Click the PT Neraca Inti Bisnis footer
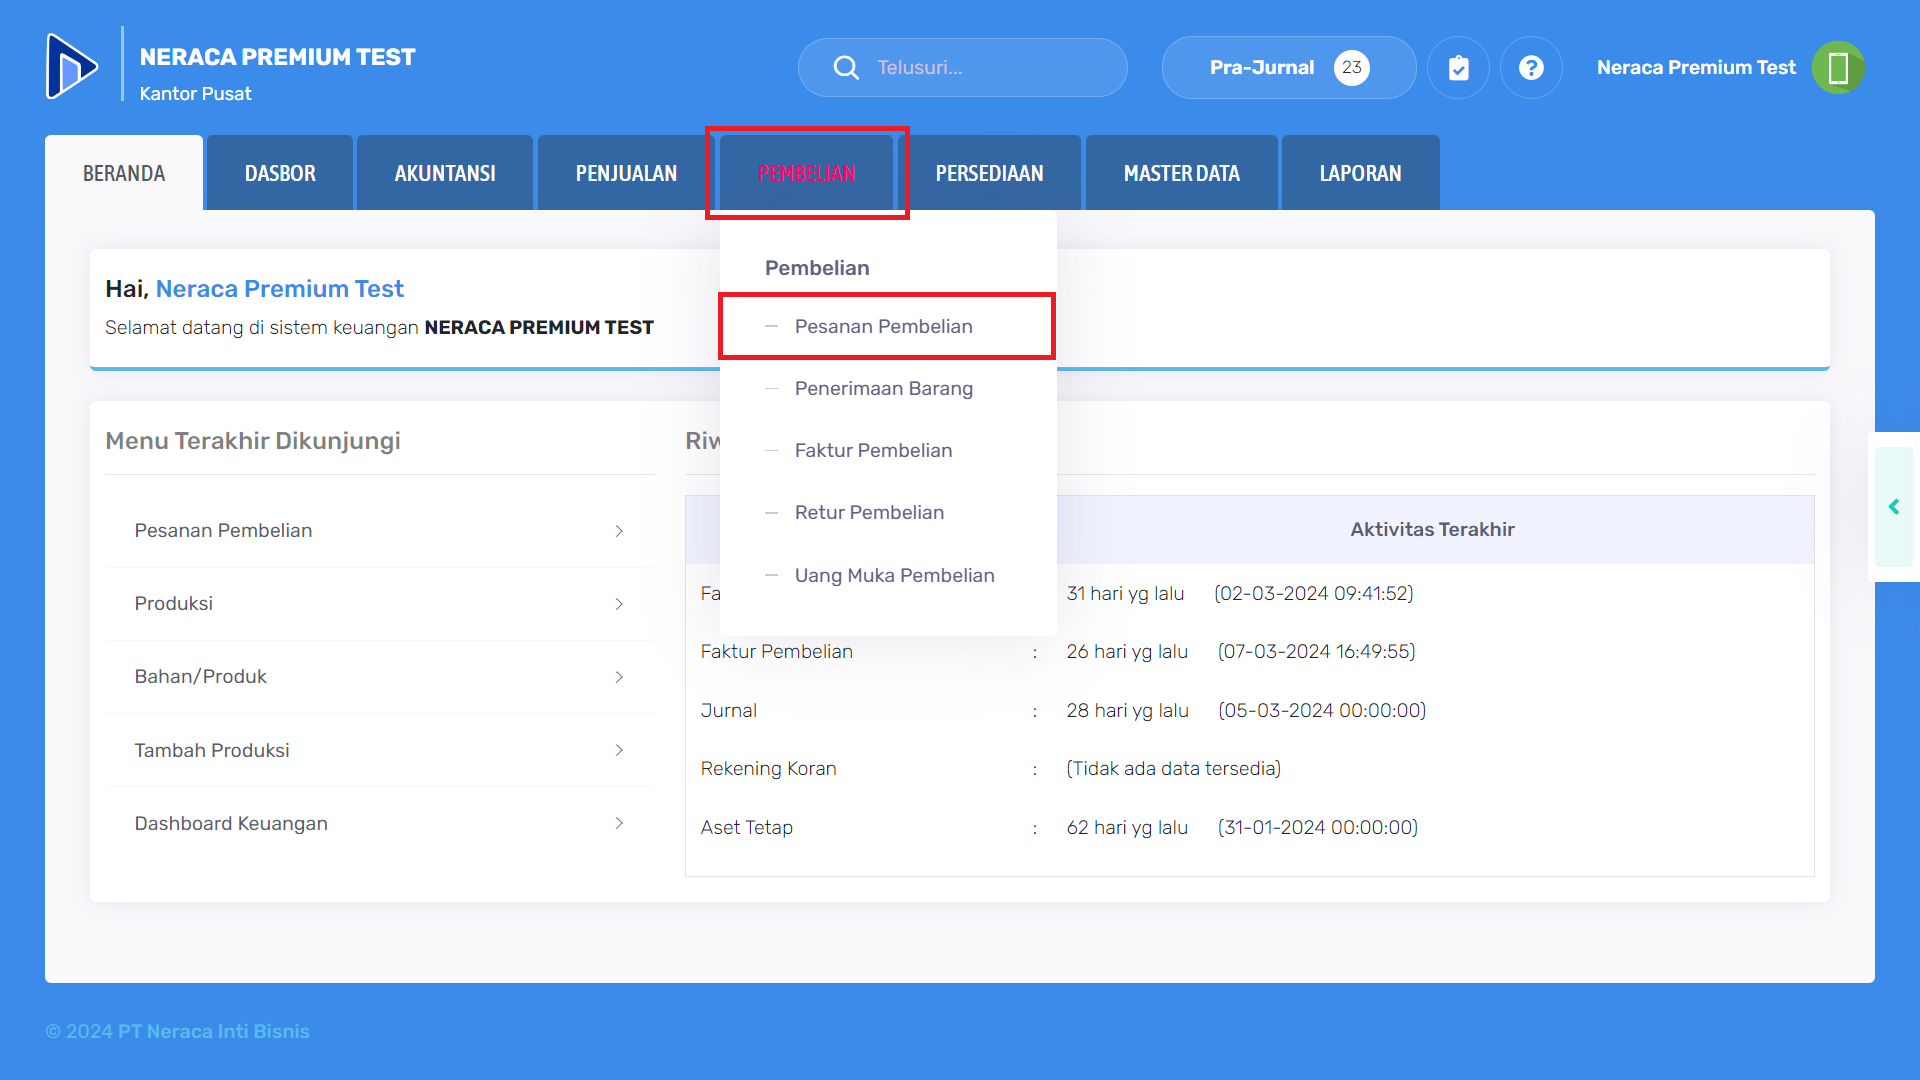 (x=213, y=1031)
